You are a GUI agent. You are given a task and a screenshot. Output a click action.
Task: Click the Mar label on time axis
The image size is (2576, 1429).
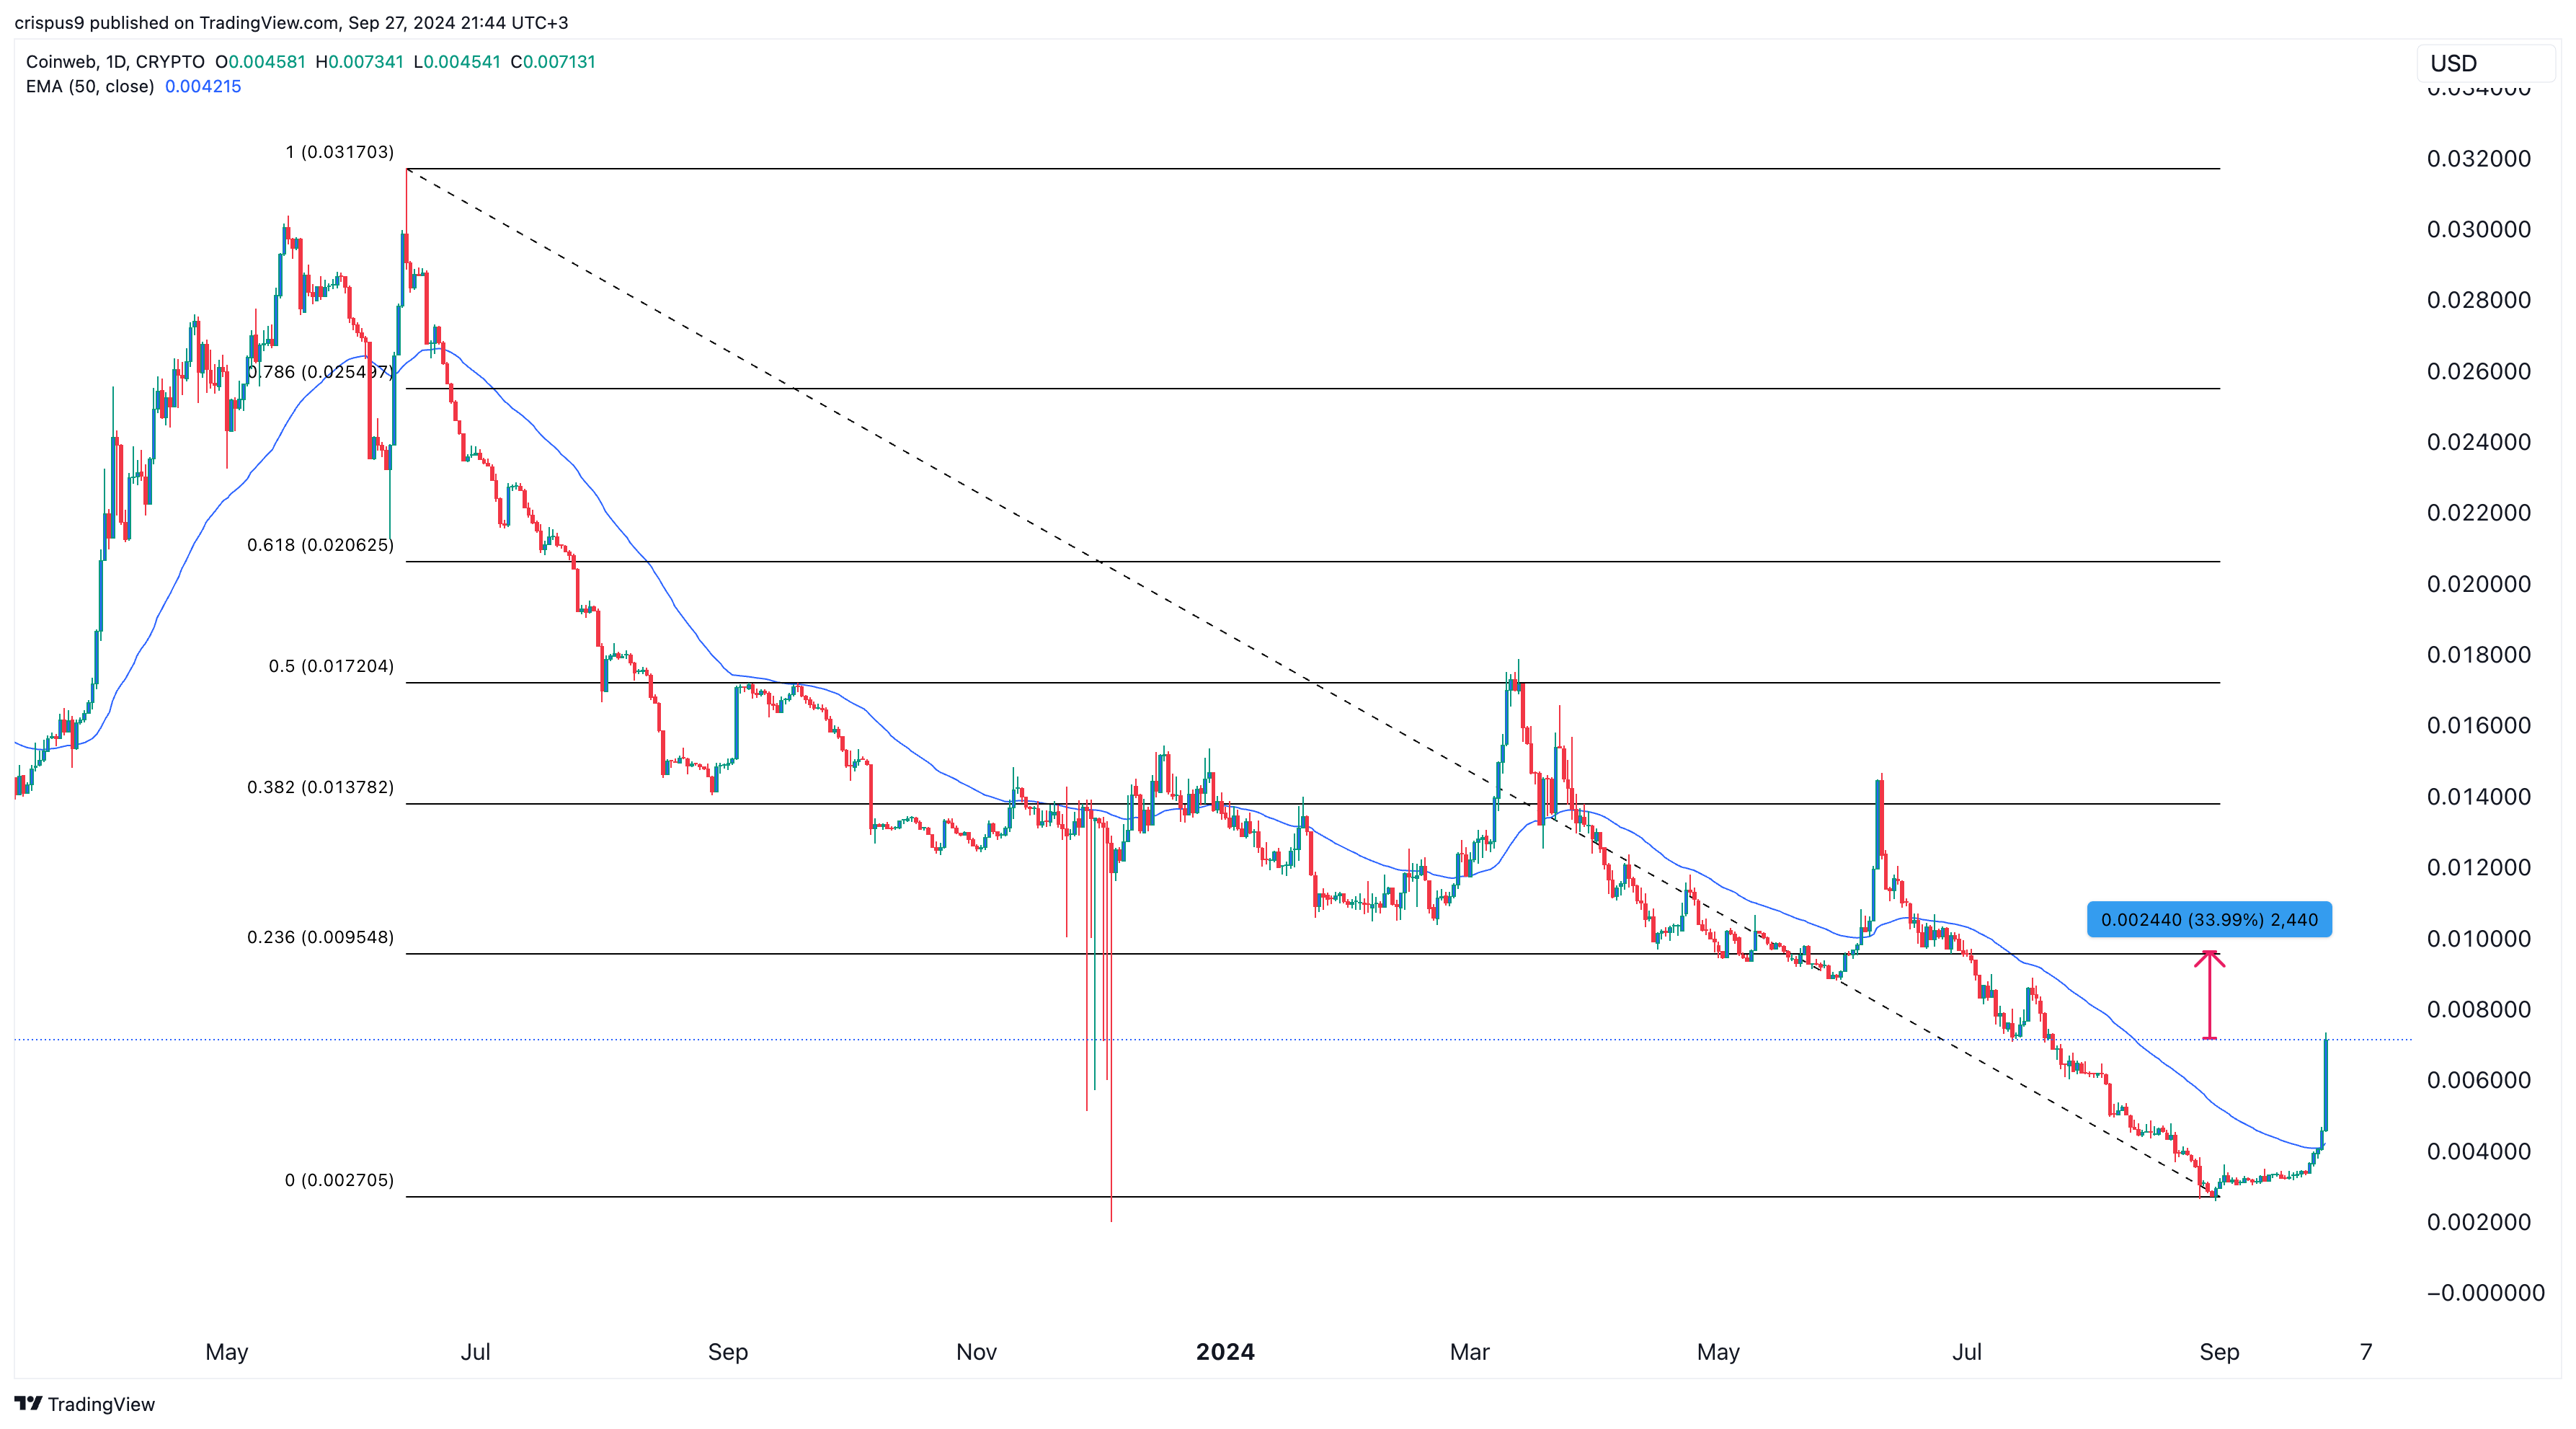coord(1469,1352)
